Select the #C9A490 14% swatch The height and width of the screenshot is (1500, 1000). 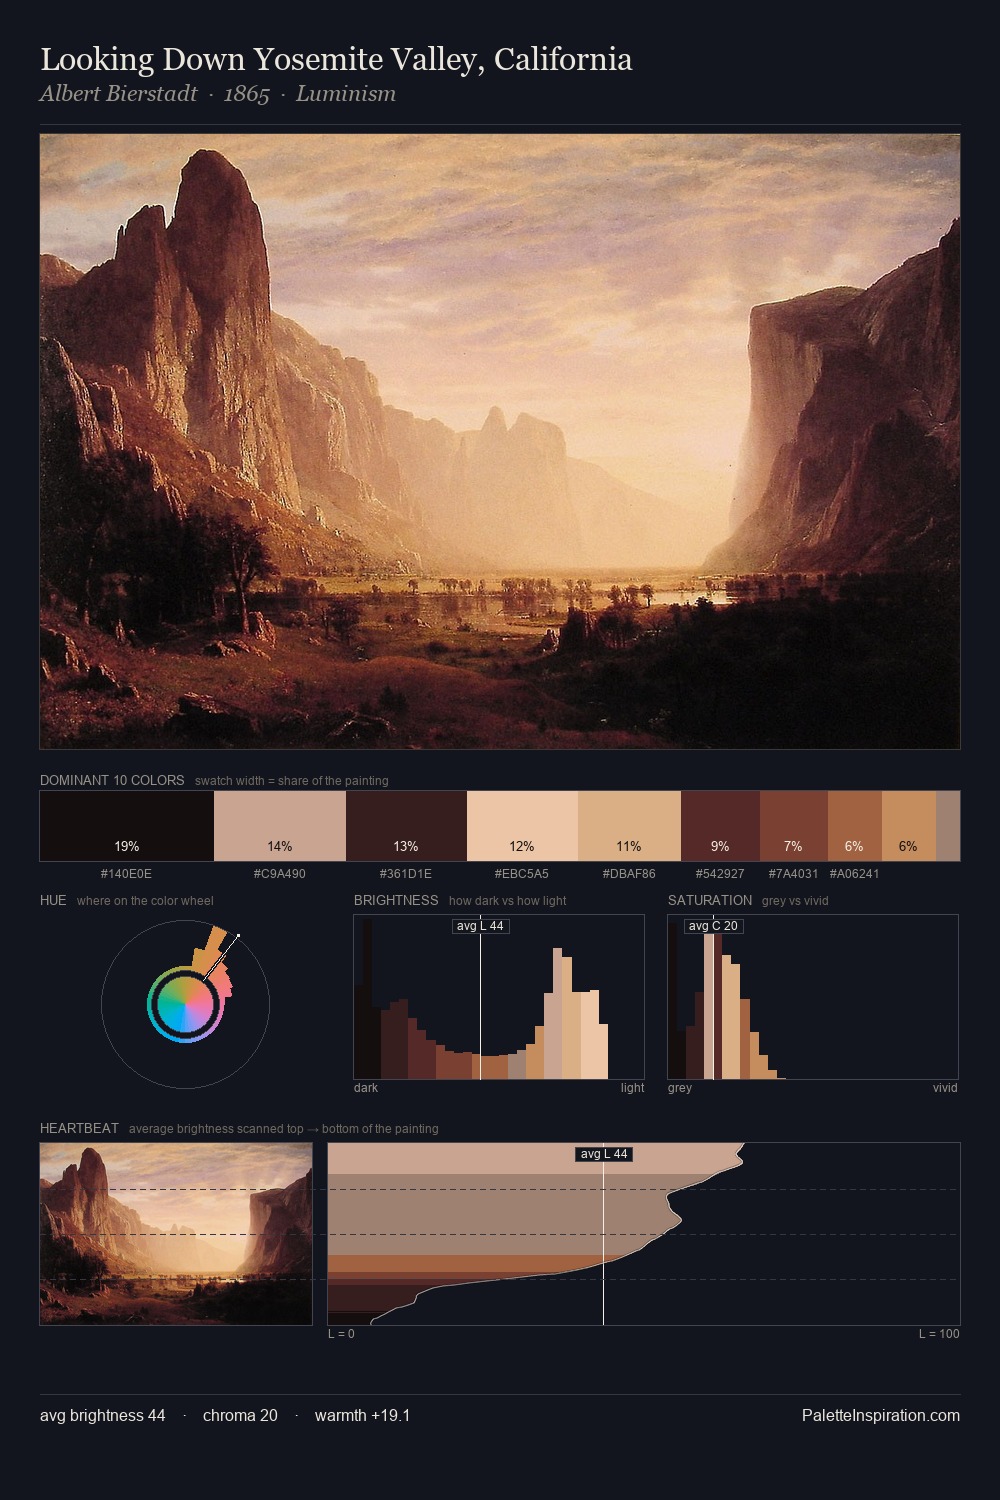point(280,826)
